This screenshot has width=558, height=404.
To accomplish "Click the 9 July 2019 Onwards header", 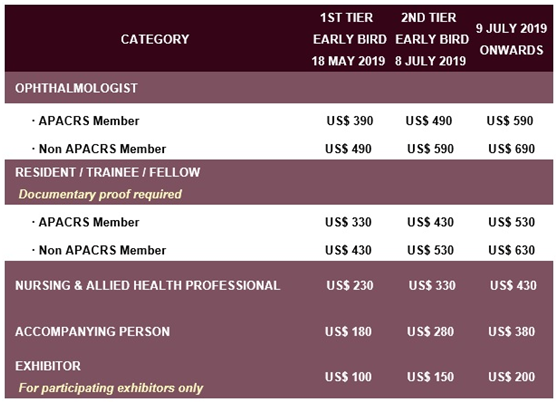I will click(x=511, y=39).
